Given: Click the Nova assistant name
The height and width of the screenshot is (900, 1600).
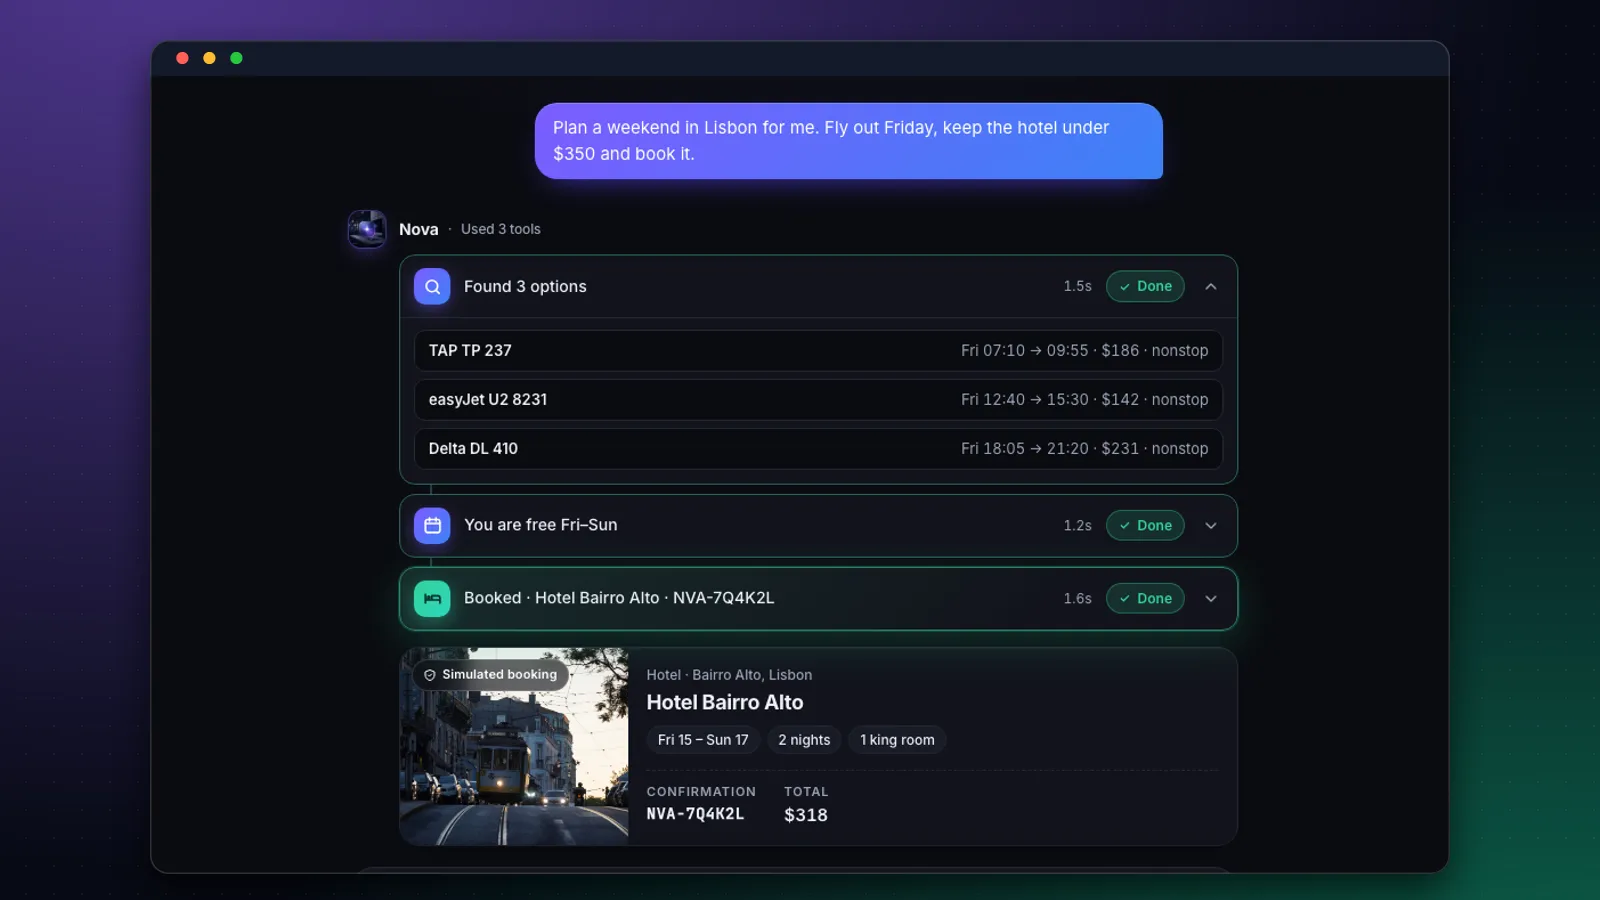Looking at the screenshot, I should click(x=419, y=229).
